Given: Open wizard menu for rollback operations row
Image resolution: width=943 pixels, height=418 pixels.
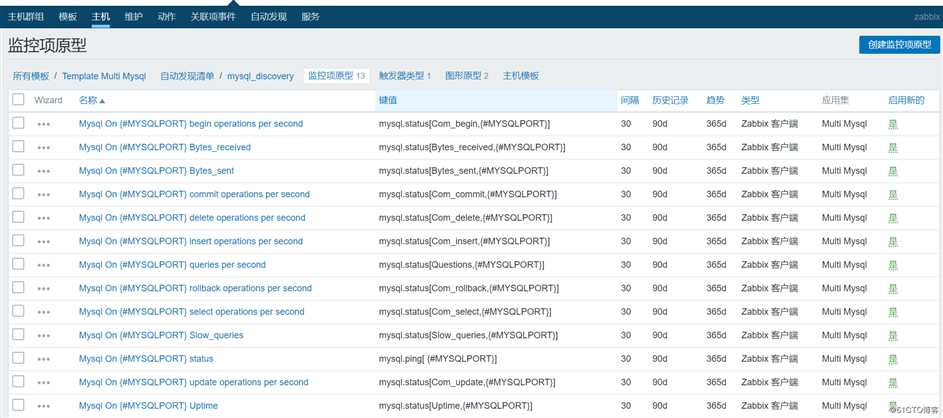Looking at the screenshot, I should pyautogui.click(x=43, y=288).
